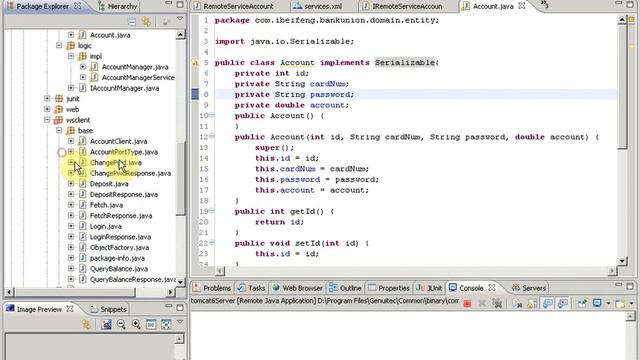Click the Pin Console icon
Viewport: 640px width, 360px height.
pos(582,303)
